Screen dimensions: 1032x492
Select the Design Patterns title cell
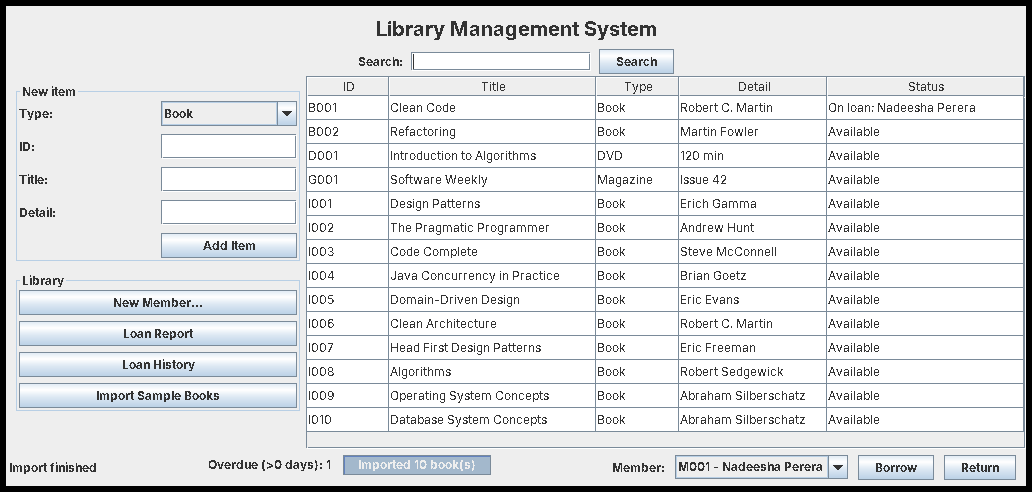pos(492,203)
